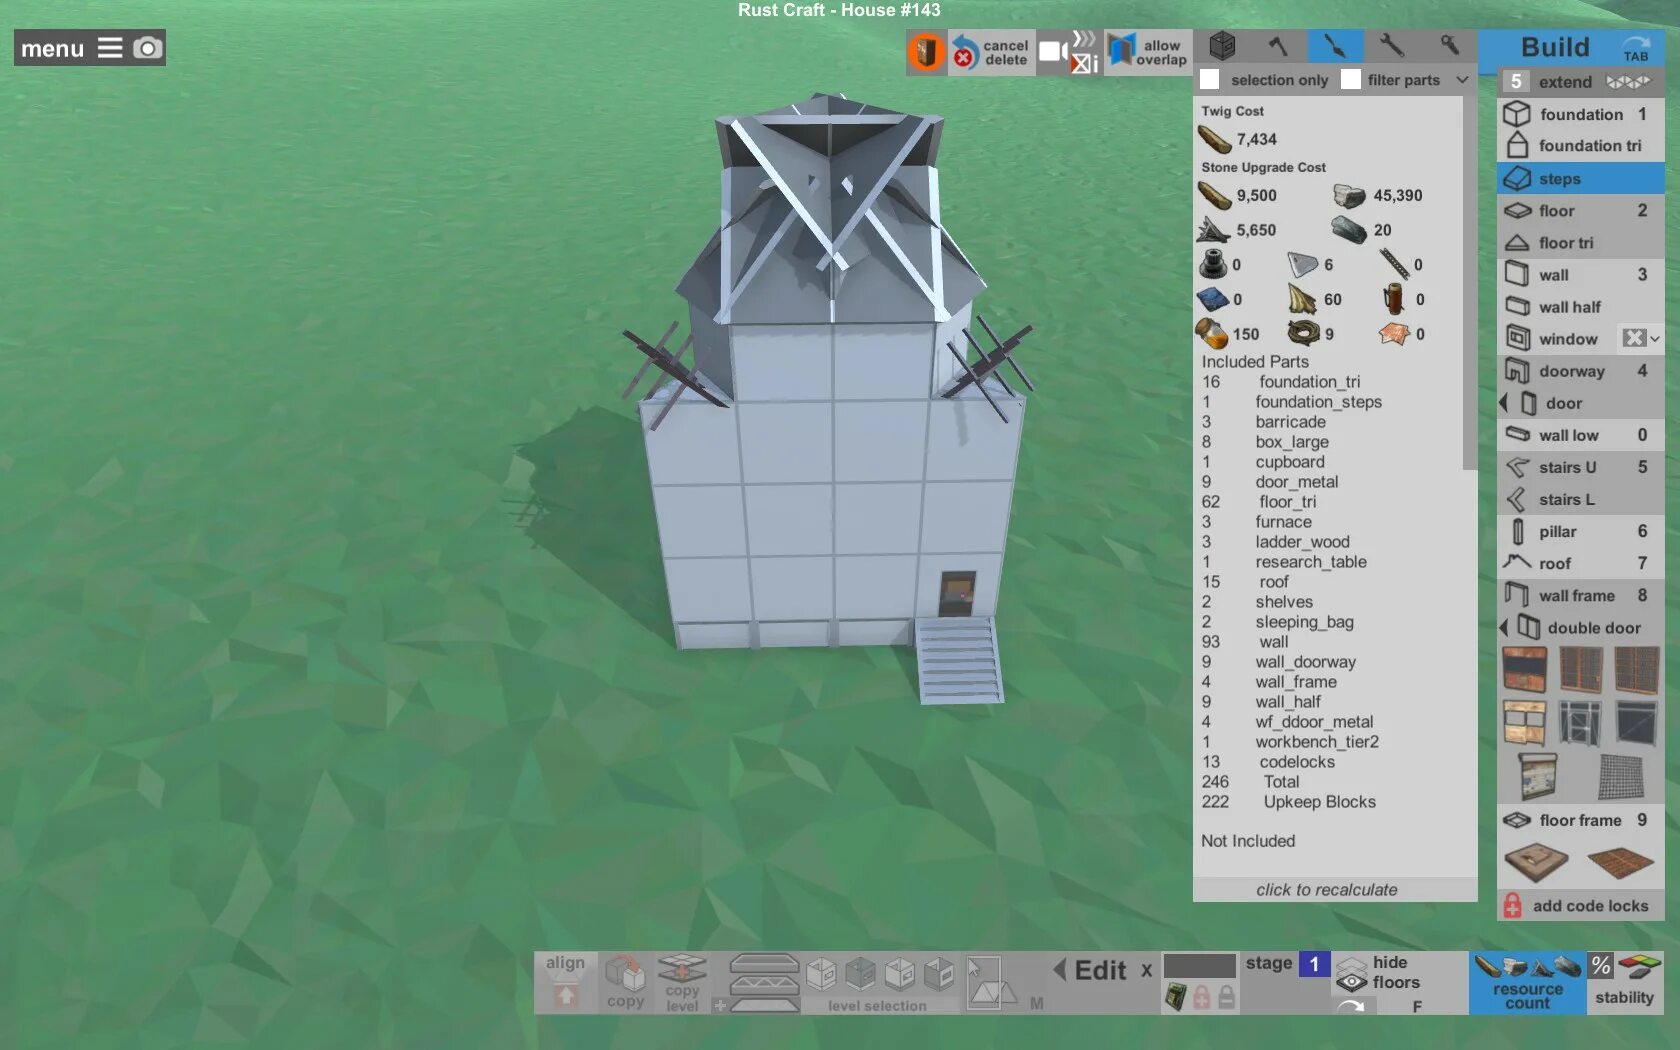The width and height of the screenshot is (1680, 1050).
Task: Take a screenshot with camera icon
Action: [147, 48]
